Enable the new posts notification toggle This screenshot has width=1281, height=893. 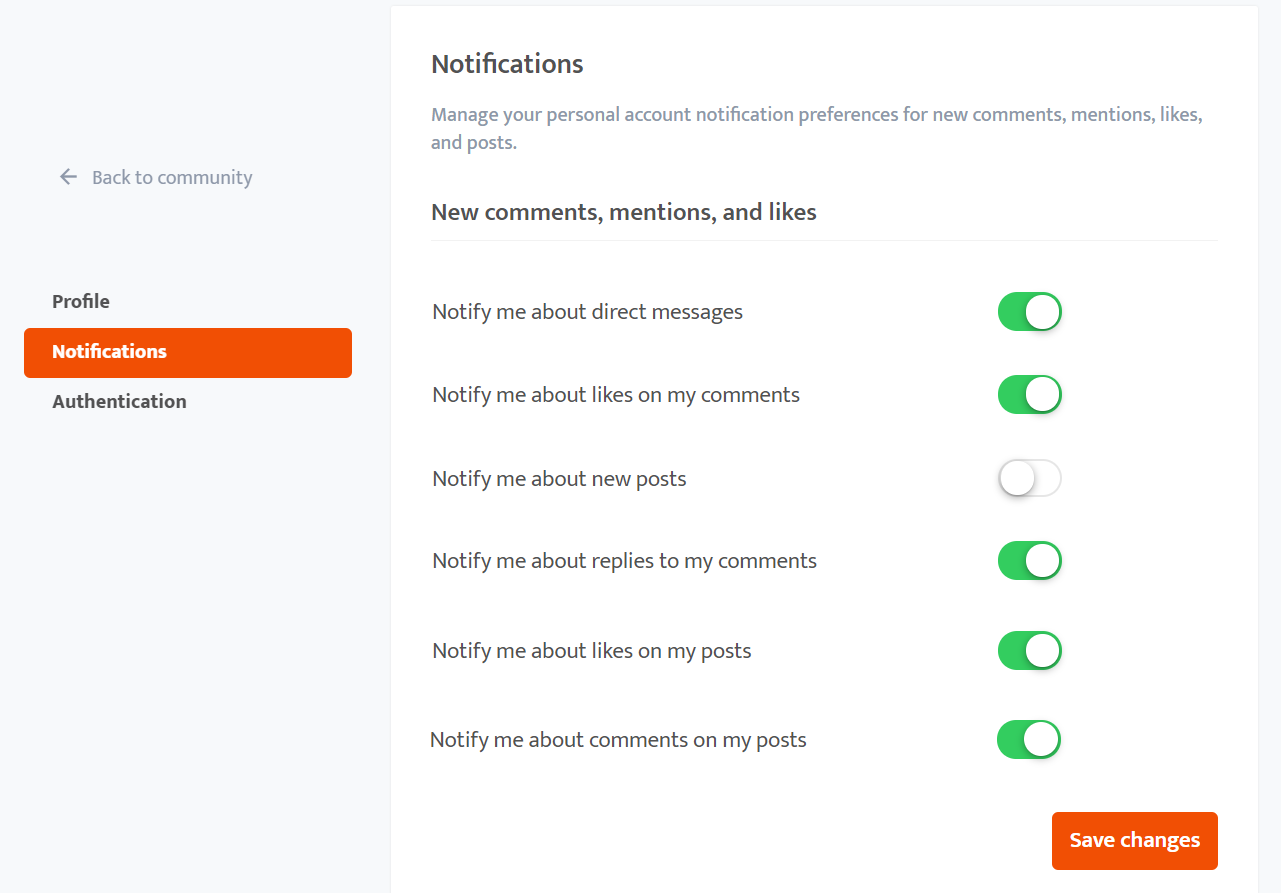[x=1029, y=479]
